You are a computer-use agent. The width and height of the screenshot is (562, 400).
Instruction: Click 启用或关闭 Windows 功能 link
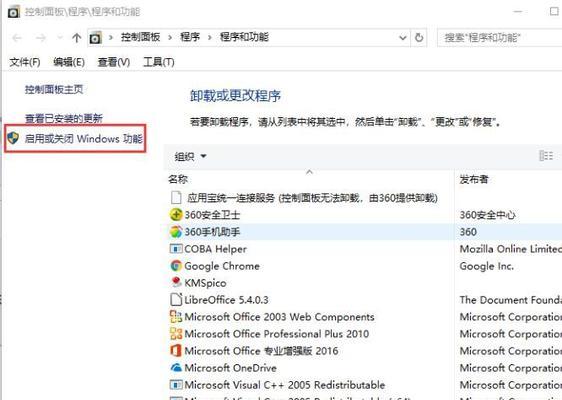(84, 138)
